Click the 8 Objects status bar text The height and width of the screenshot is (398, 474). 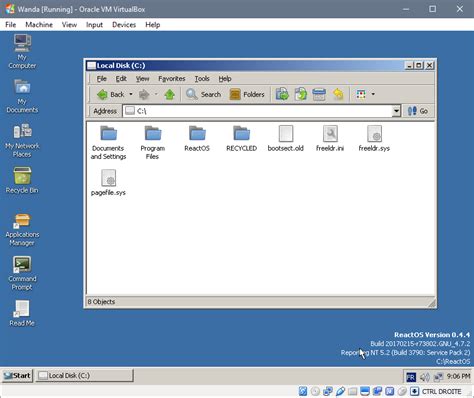101,302
